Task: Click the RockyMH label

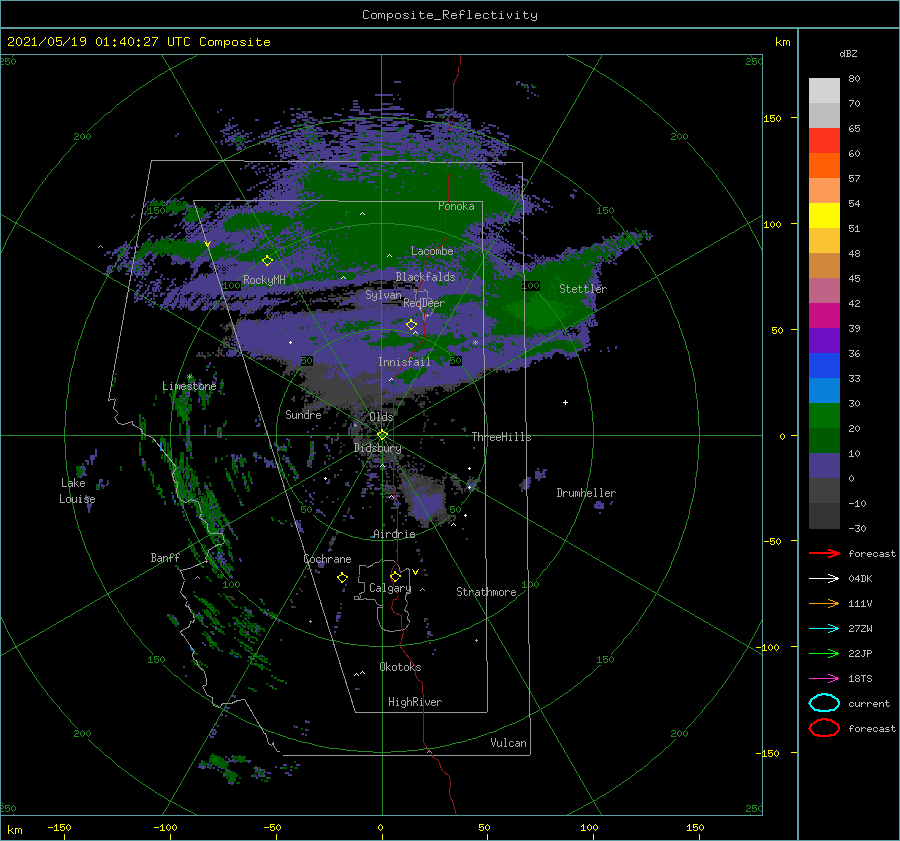Action: point(264,280)
